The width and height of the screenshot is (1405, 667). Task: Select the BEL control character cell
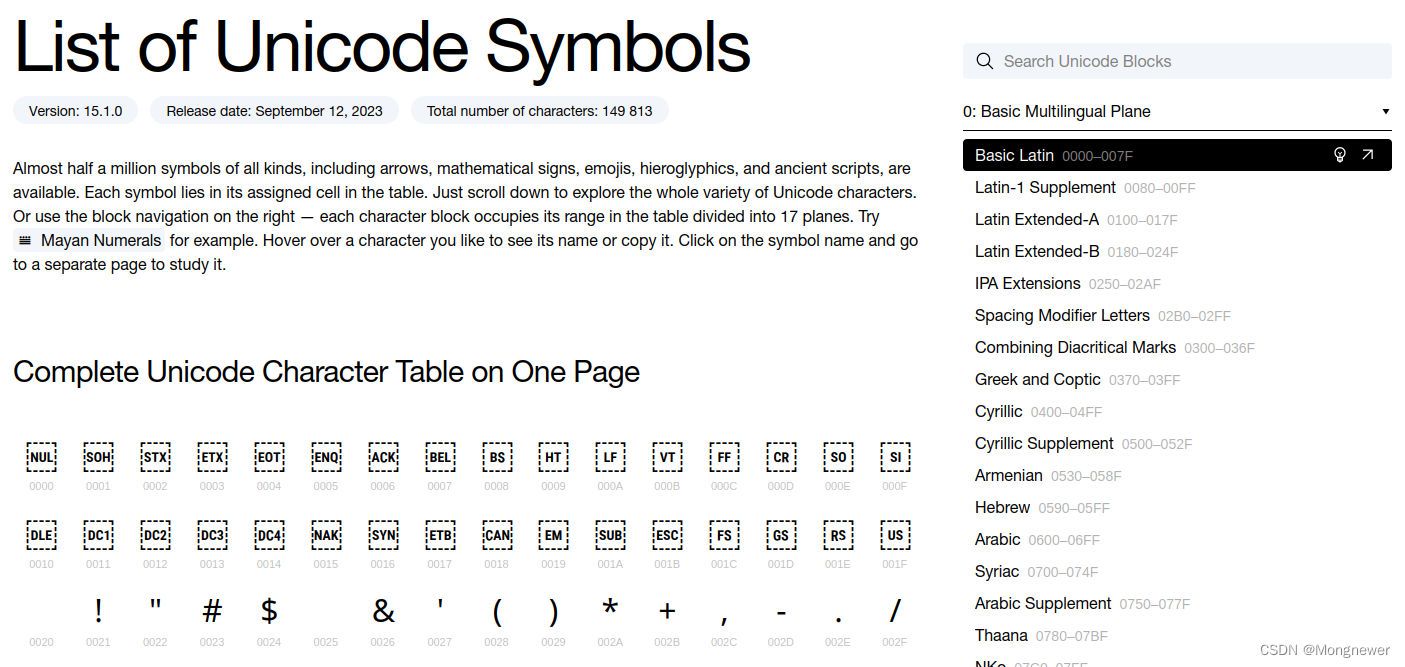coord(440,457)
